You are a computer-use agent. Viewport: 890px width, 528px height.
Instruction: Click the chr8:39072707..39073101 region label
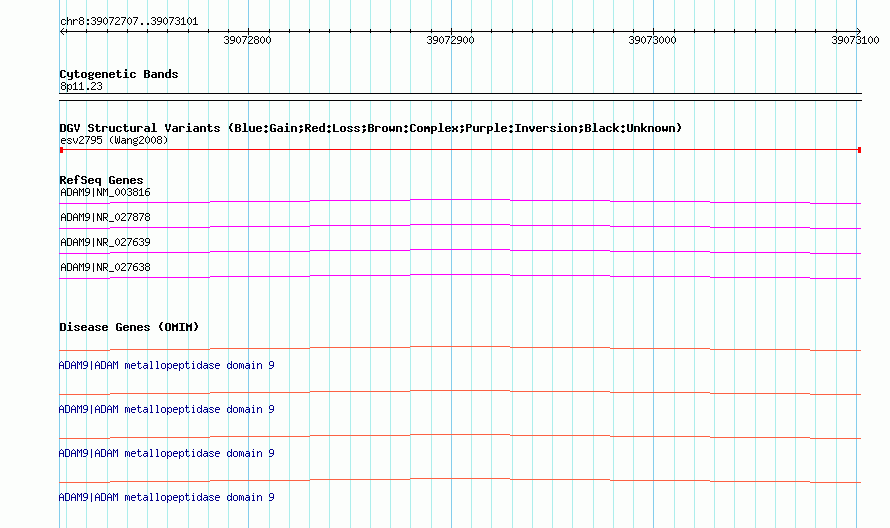(x=129, y=22)
